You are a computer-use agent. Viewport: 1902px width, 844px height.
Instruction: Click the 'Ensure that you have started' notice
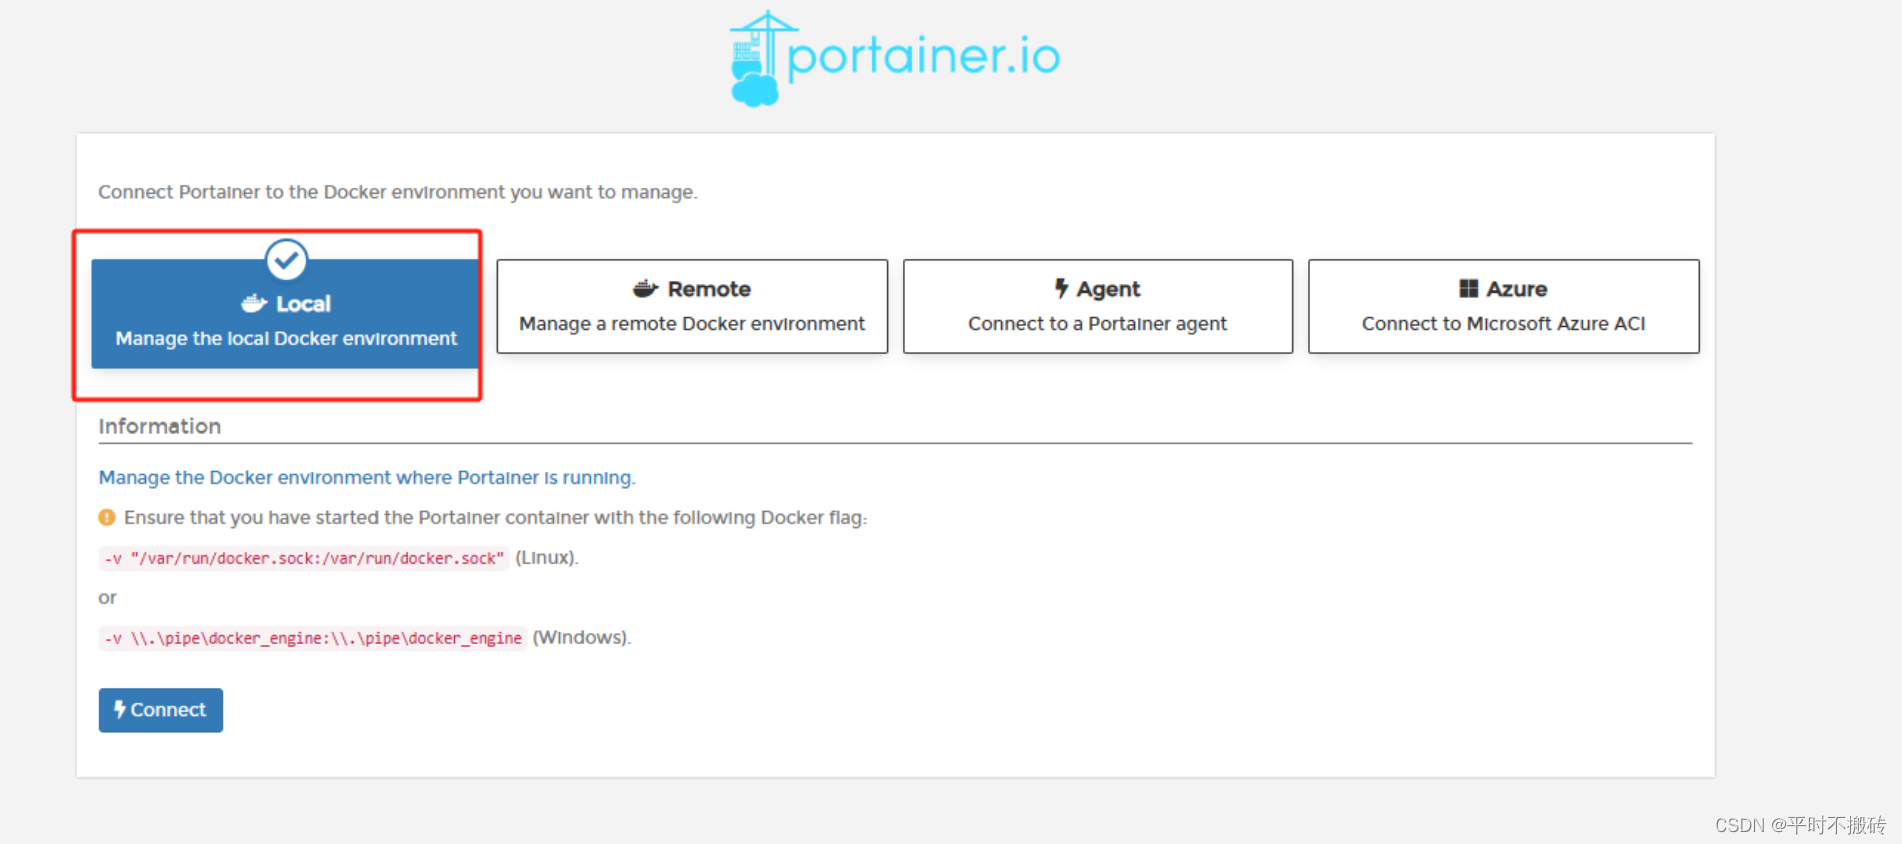coord(495,518)
